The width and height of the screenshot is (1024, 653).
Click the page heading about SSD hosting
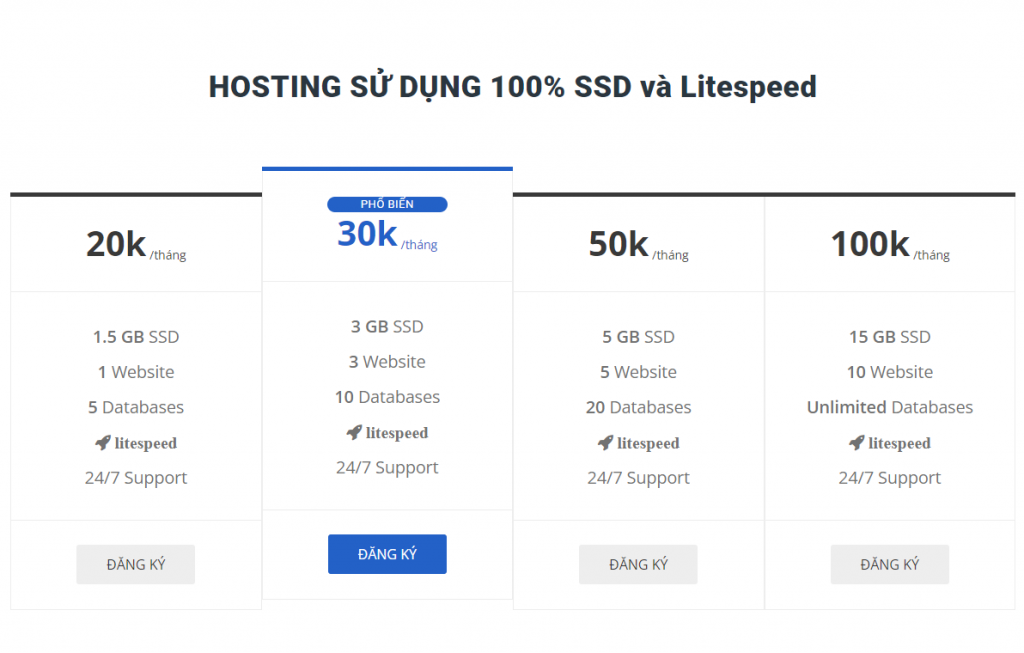coord(513,87)
